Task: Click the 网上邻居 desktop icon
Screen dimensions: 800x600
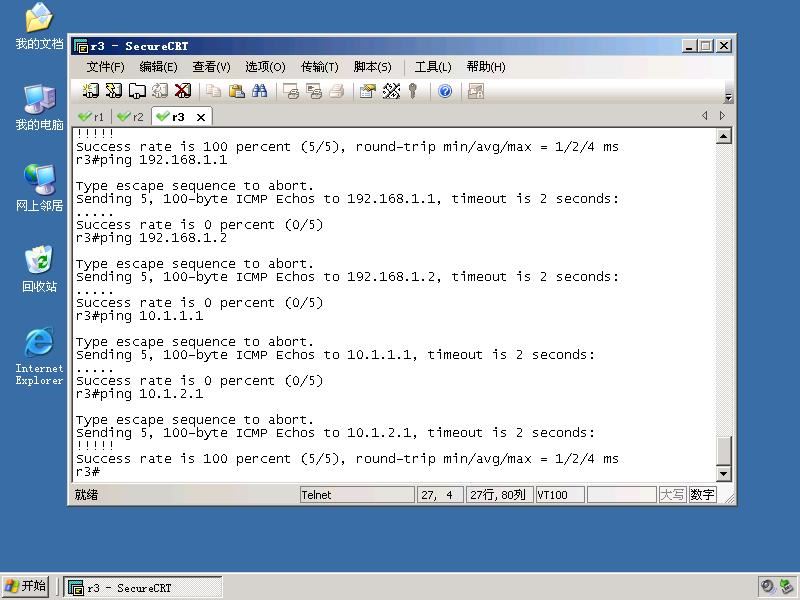Action: click(x=39, y=188)
